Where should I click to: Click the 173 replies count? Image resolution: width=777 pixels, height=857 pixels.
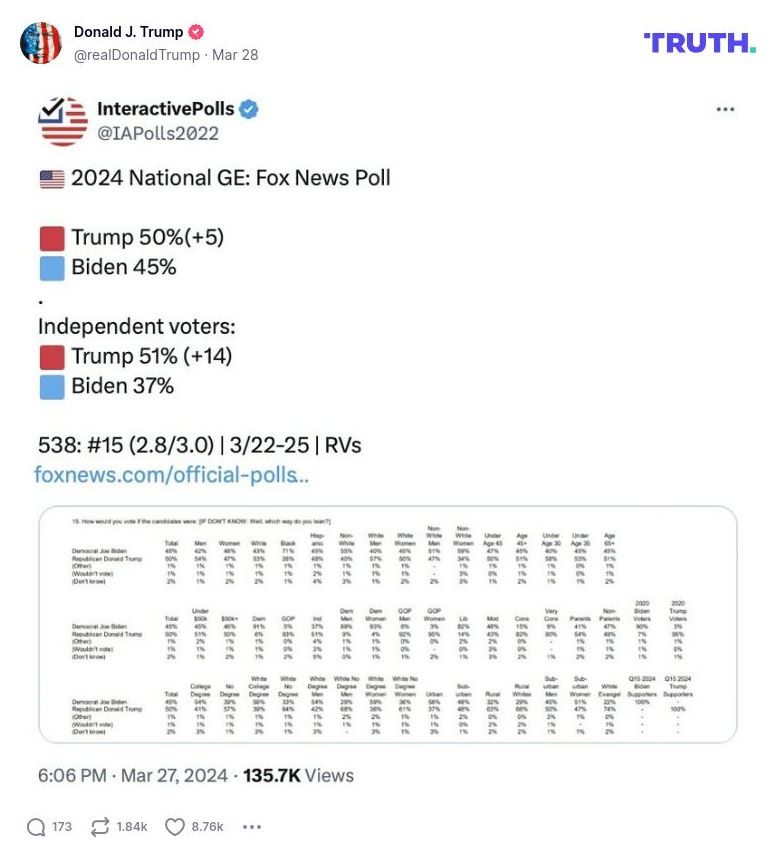coord(60,827)
